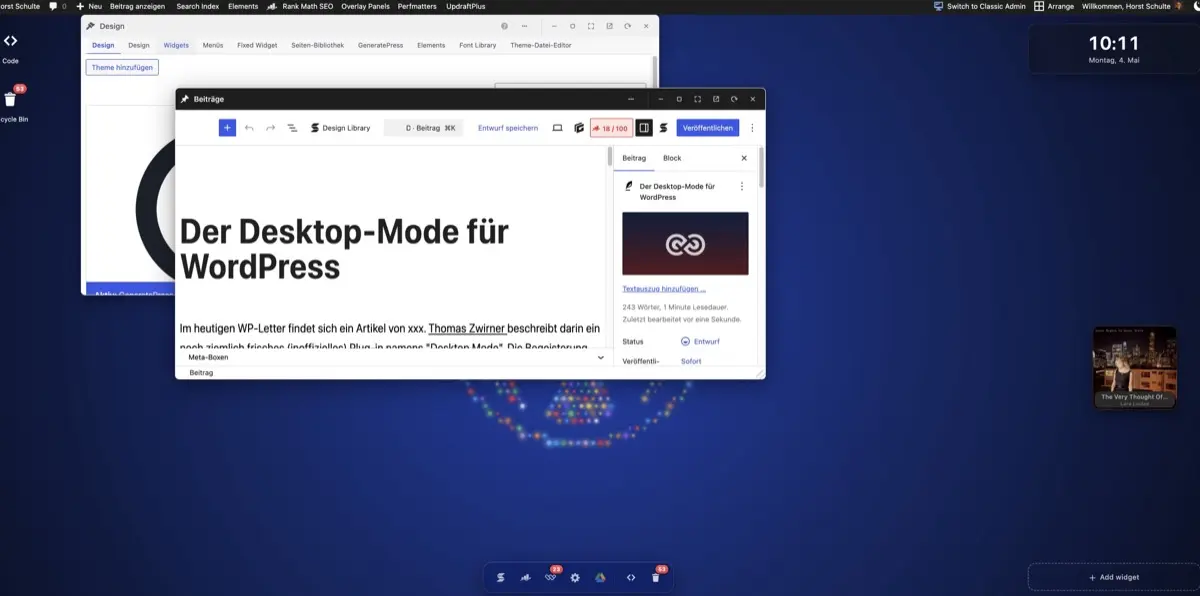Image resolution: width=1200 pixels, height=596 pixels.
Task: Reload the Design window
Action: (627, 26)
